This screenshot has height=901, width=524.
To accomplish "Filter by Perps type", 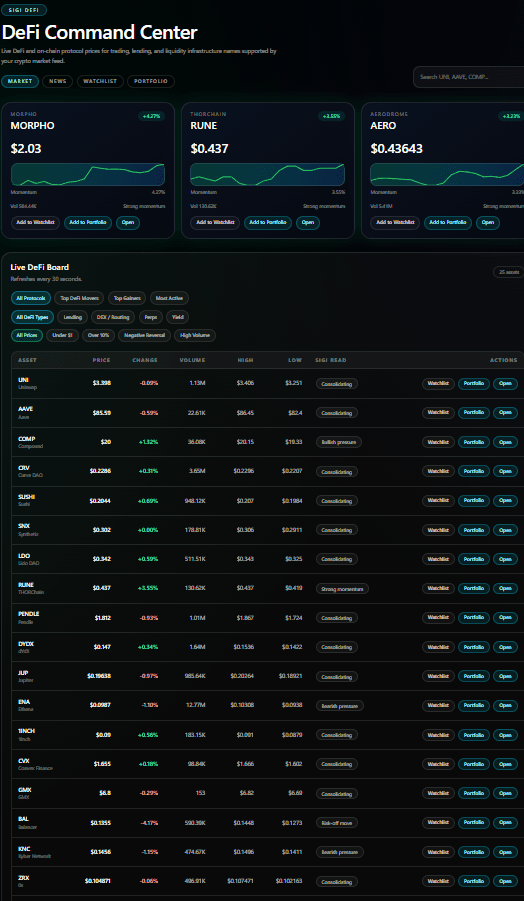I will coord(151,317).
